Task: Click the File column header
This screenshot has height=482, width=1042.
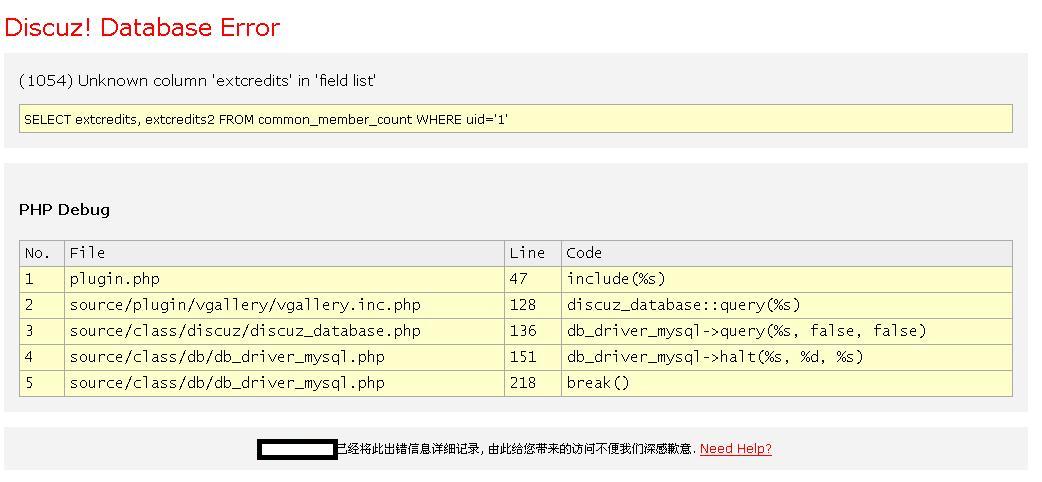Action: click(x=284, y=253)
